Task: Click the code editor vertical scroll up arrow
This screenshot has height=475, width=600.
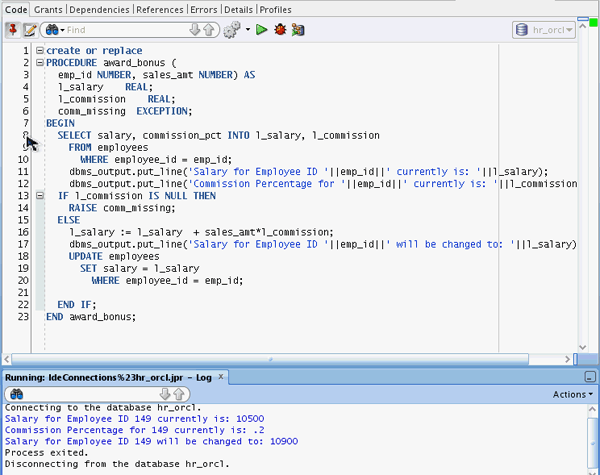Action: 583,26
